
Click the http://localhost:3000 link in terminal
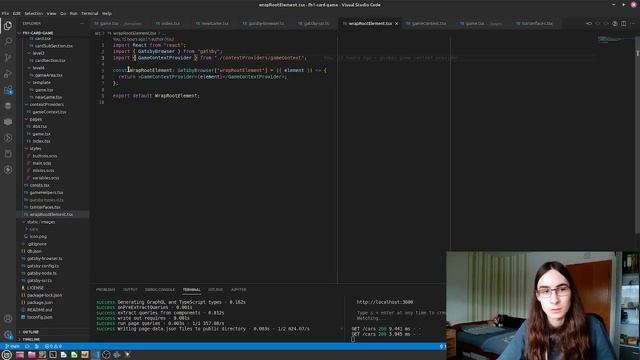pos(384,302)
